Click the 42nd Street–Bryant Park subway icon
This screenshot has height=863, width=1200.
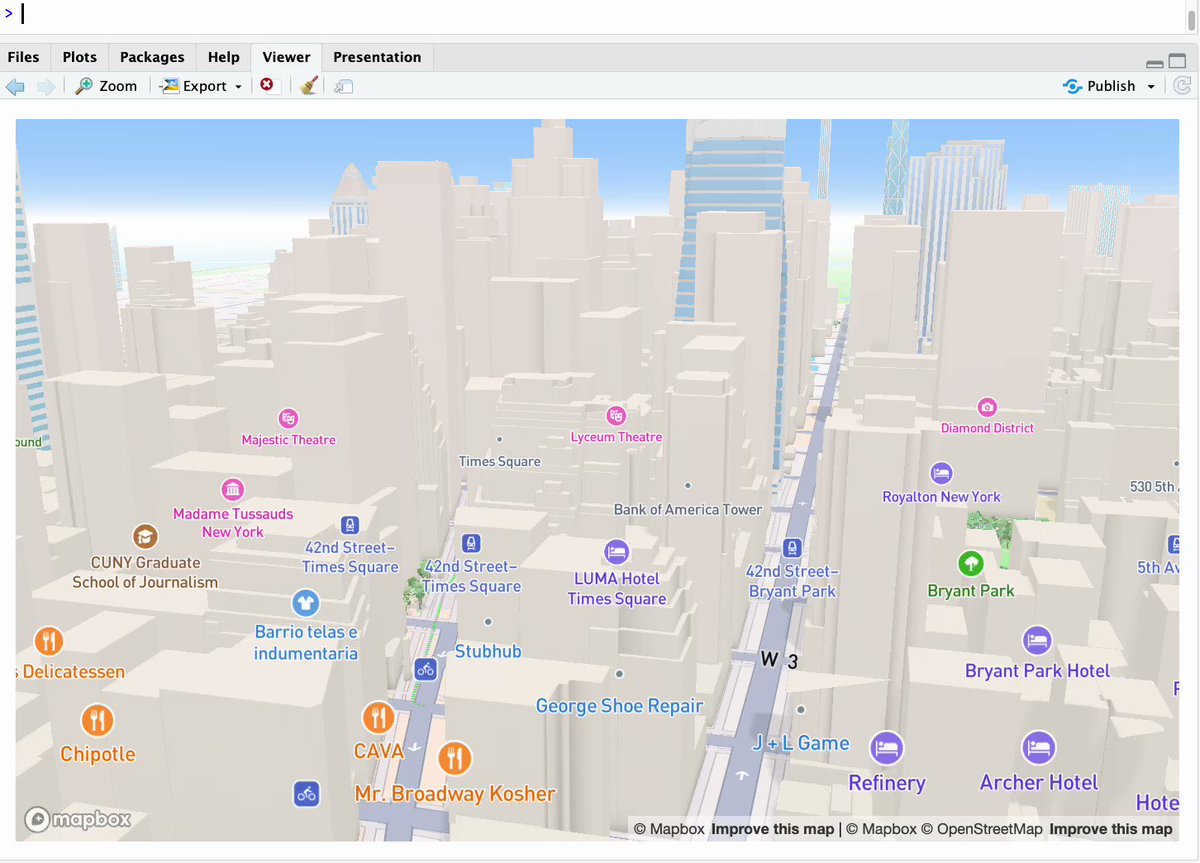click(792, 548)
